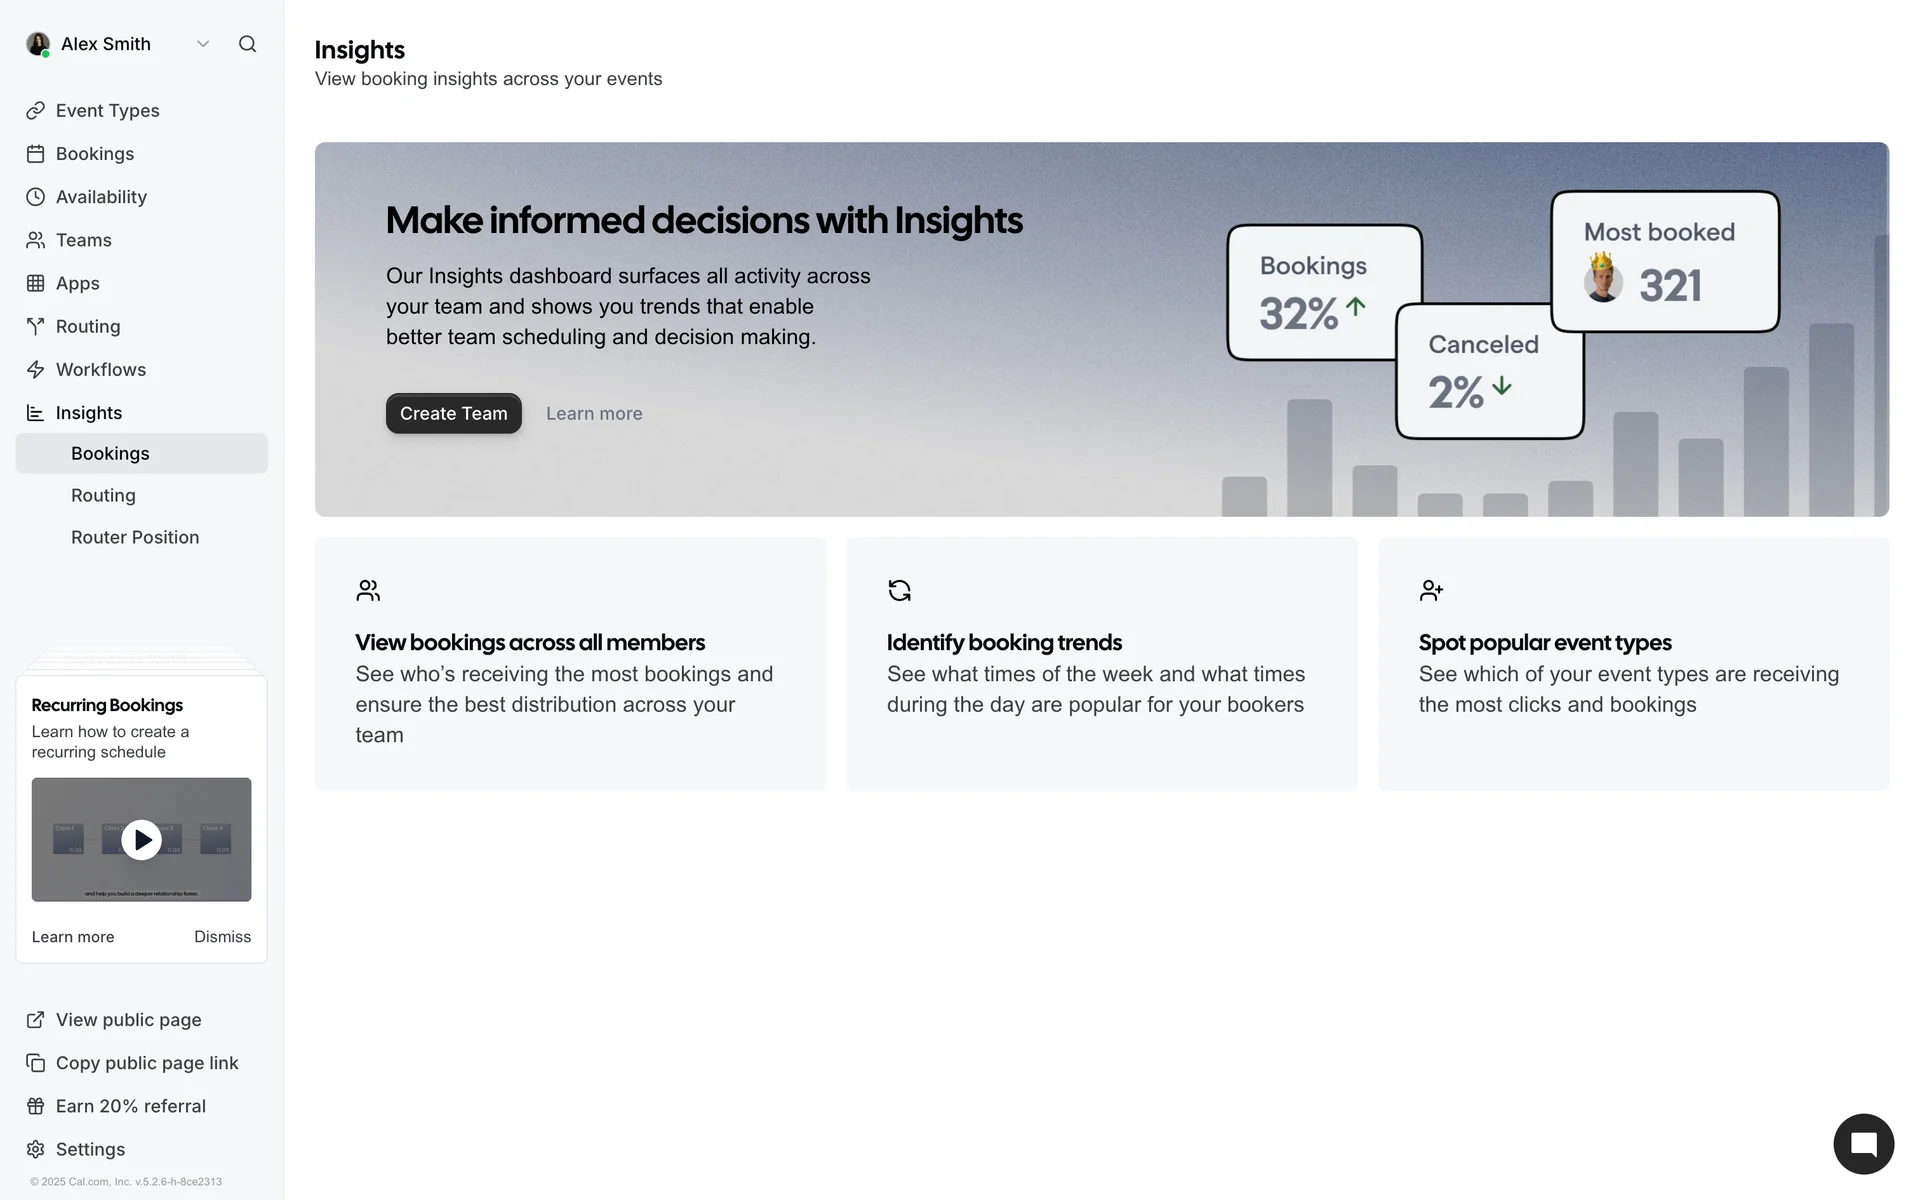Click the Availability clock icon
This screenshot has height=1200, width=1920.
(x=36, y=197)
